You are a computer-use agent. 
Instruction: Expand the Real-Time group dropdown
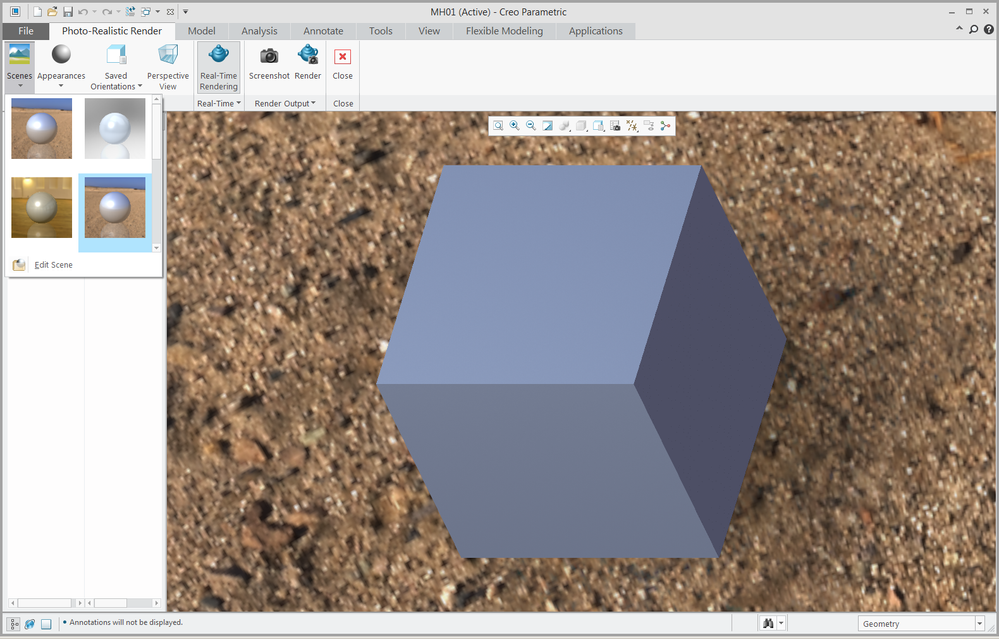(x=219, y=103)
